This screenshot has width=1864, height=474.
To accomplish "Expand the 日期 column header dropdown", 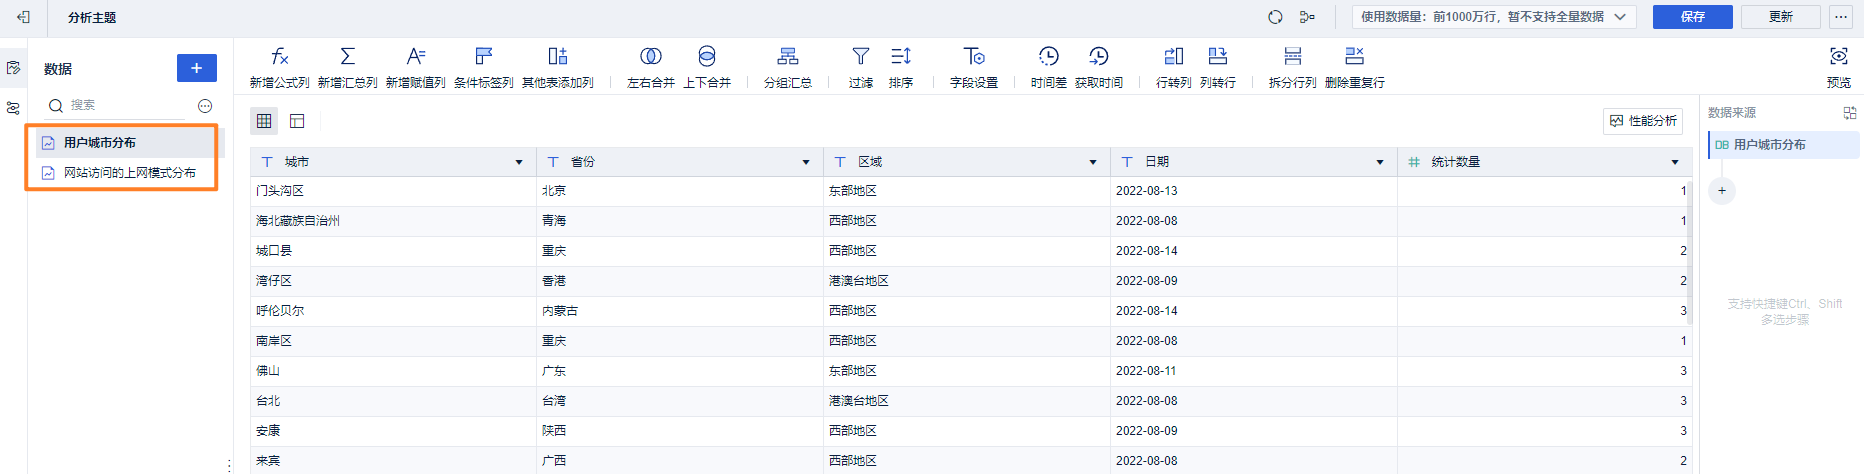I will (1380, 162).
